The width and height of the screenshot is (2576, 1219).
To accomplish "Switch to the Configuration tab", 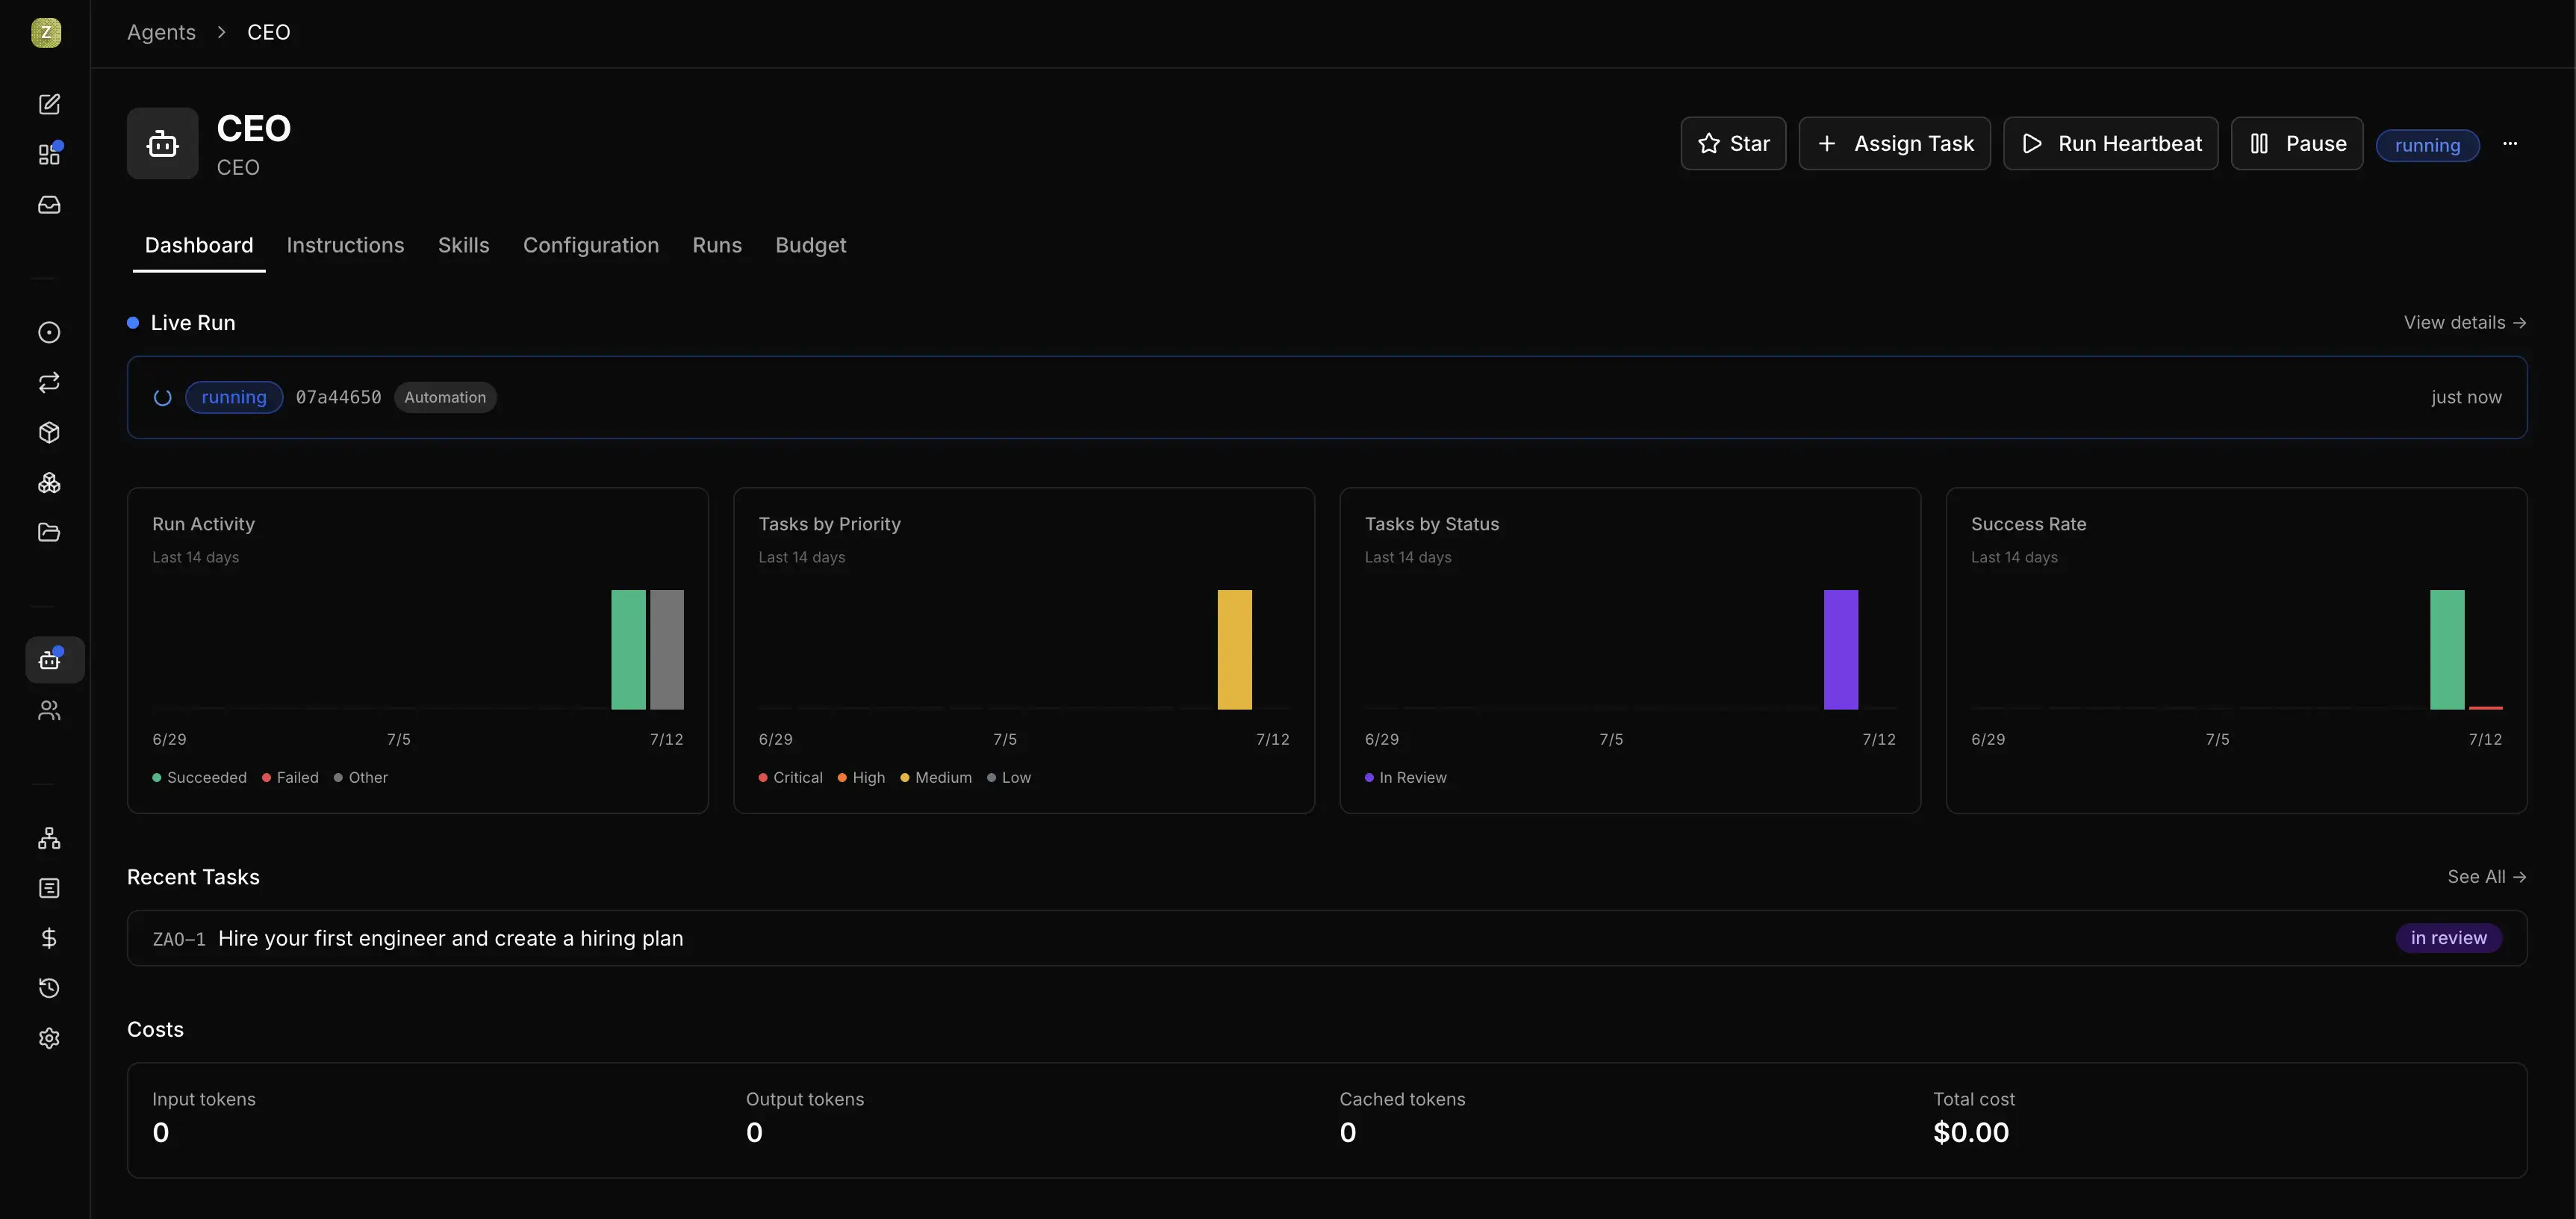I will 590,245.
